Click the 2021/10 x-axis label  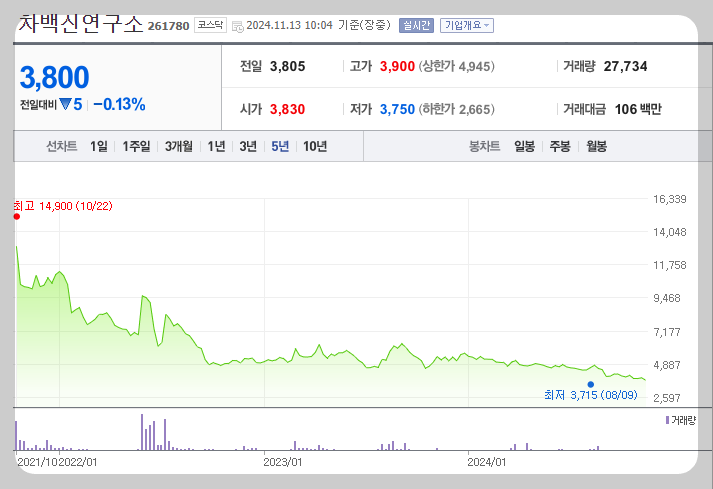click(36, 462)
